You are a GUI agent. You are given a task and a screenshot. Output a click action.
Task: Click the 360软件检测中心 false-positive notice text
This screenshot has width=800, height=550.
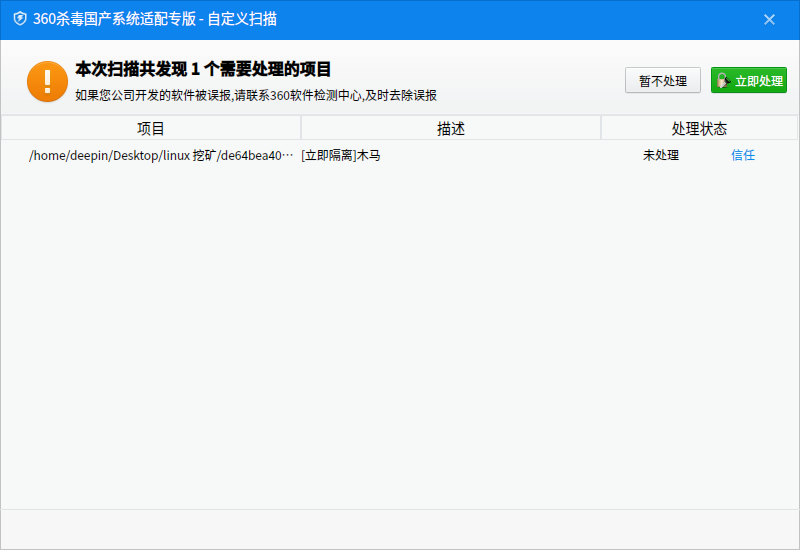click(x=256, y=95)
